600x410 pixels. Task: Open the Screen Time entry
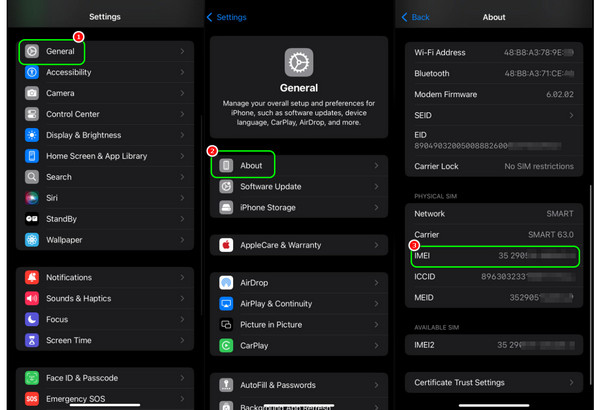tap(105, 340)
